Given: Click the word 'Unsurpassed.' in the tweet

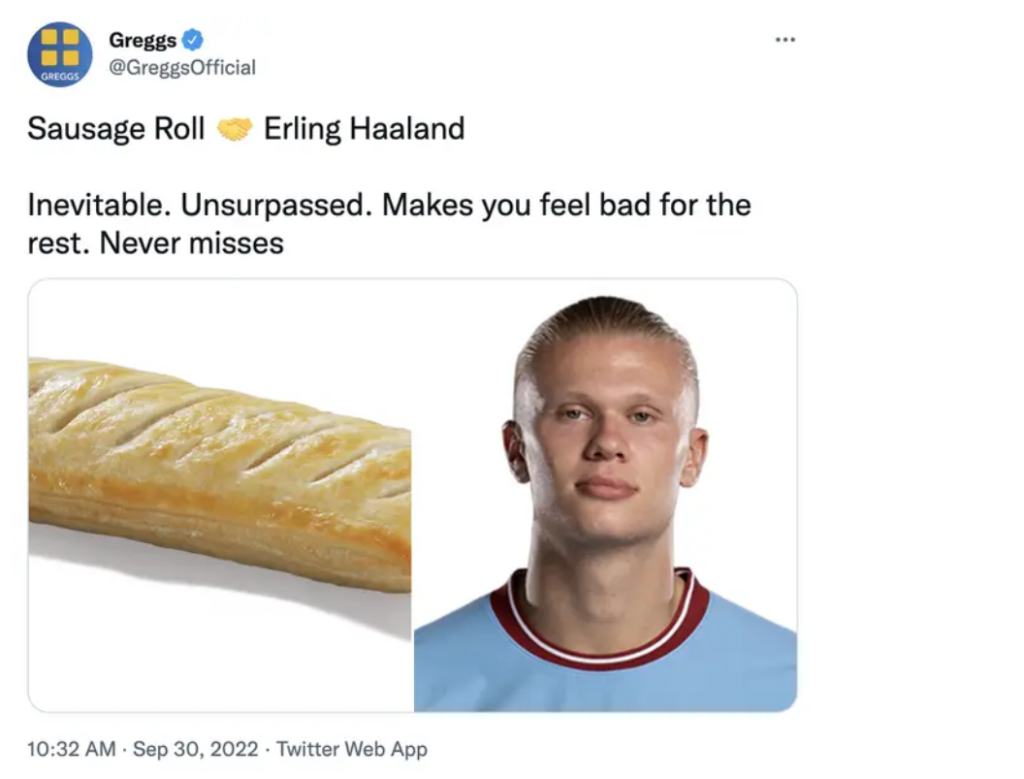Looking at the screenshot, I should point(276,206).
